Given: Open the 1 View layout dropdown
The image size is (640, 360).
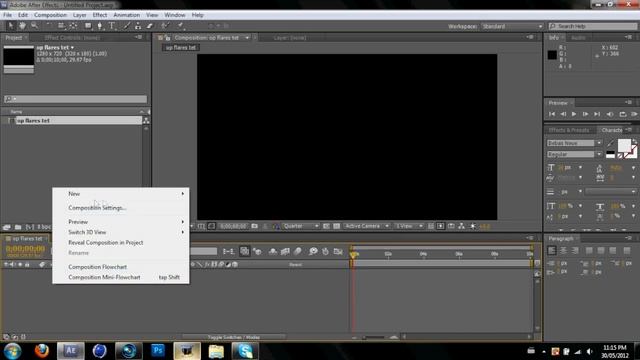Looking at the screenshot, I should point(409,226).
